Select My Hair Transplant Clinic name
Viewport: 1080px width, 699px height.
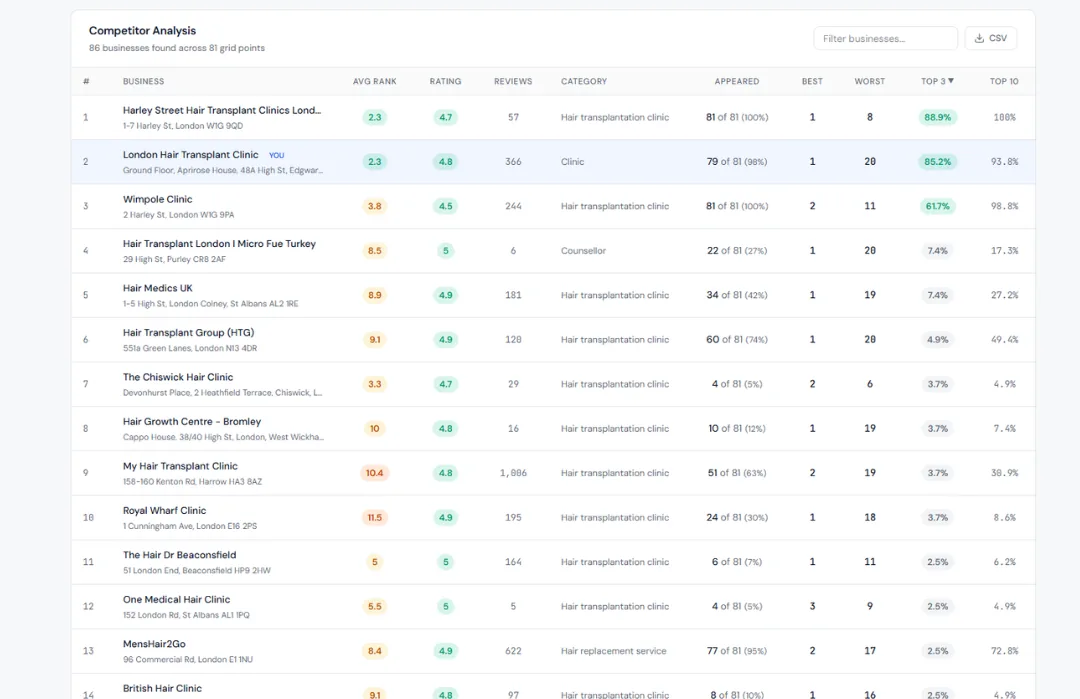point(180,466)
